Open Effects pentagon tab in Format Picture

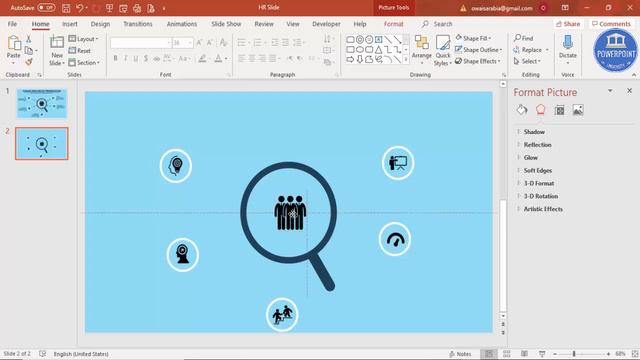[540, 110]
